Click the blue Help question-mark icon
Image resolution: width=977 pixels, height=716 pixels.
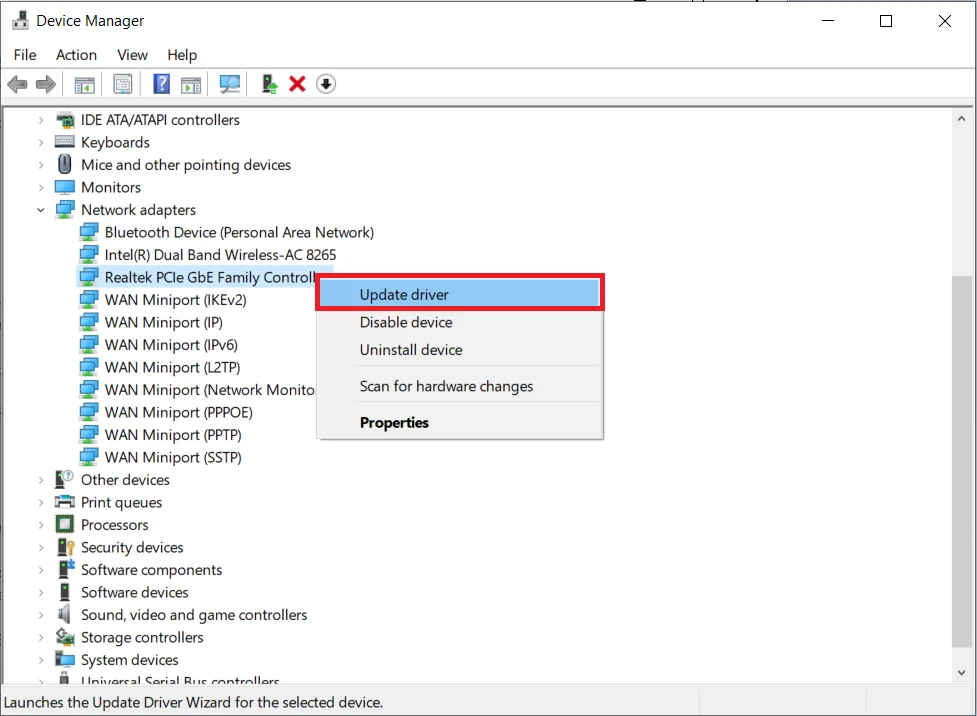pos(161,84)
